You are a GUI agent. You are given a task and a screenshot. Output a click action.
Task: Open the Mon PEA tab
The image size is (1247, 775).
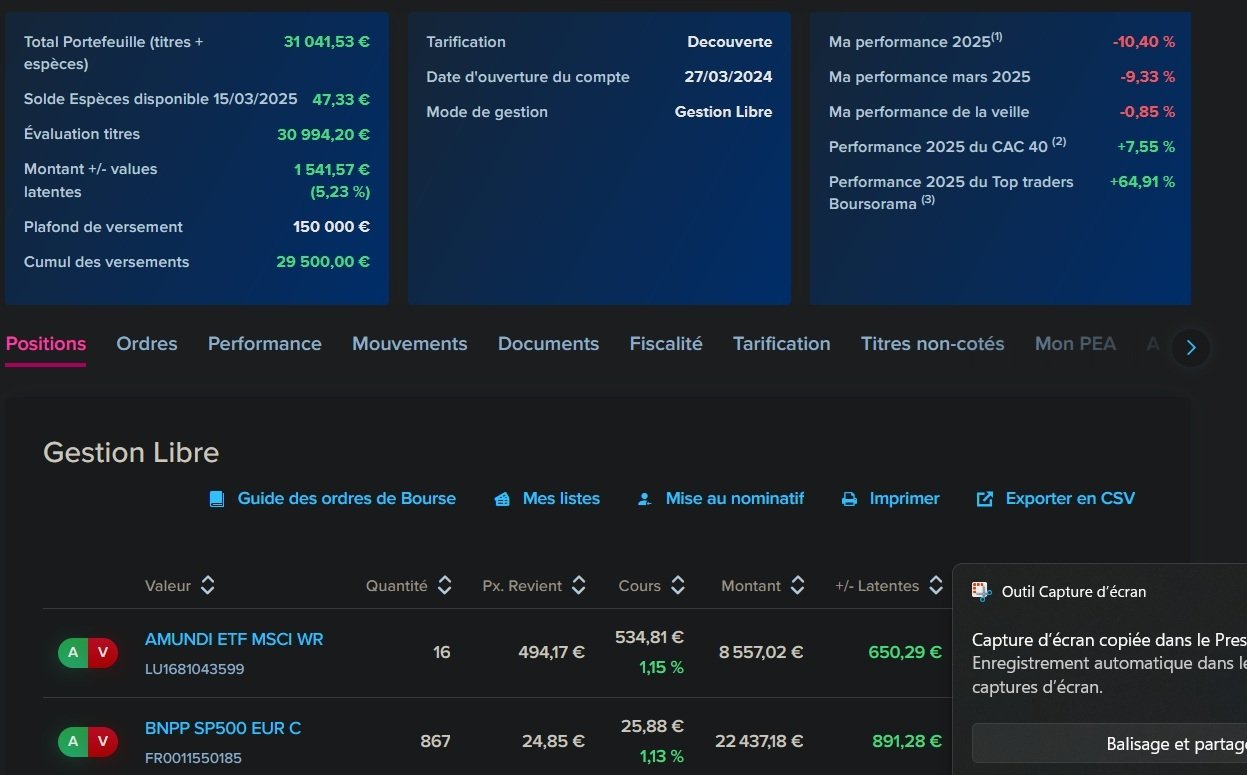coord(1075,344)
